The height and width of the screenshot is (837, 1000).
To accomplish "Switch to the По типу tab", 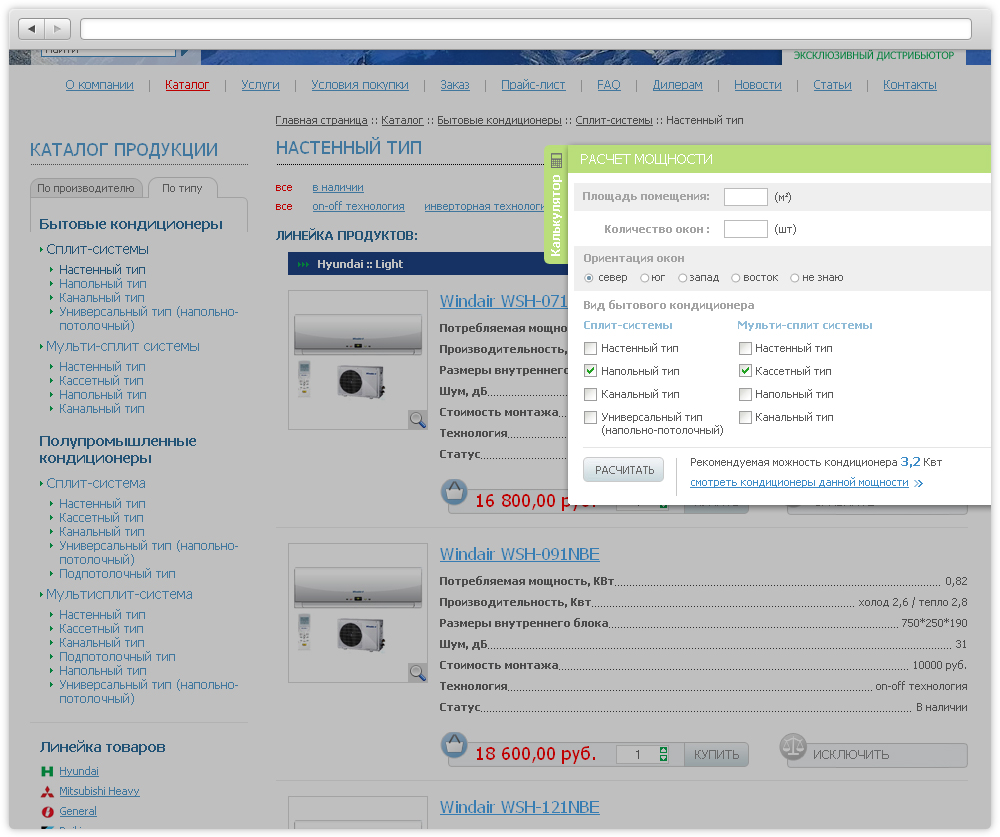I will 182,188.
